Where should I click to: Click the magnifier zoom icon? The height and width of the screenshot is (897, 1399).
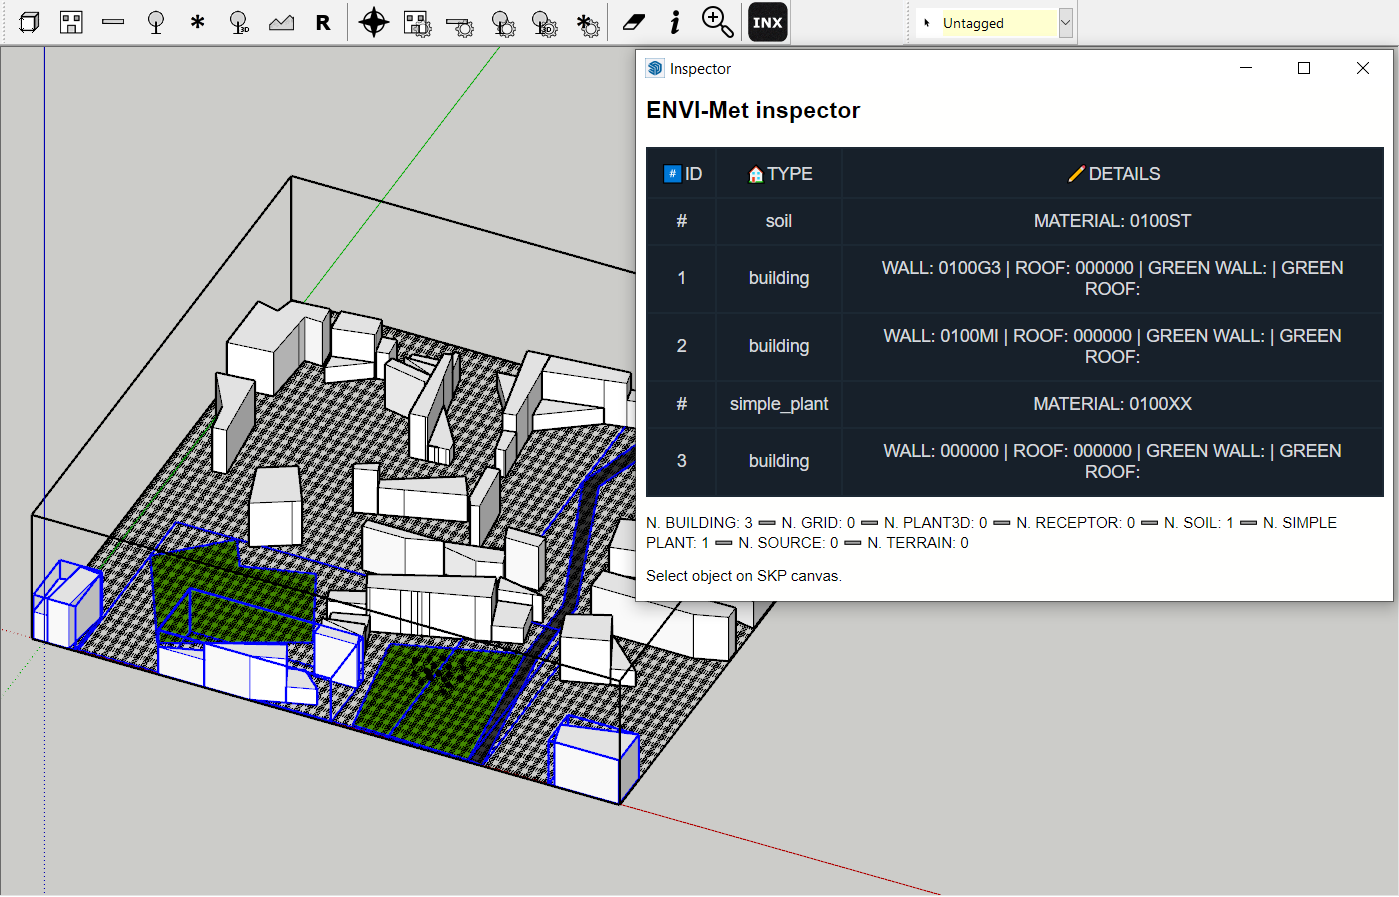717,22
